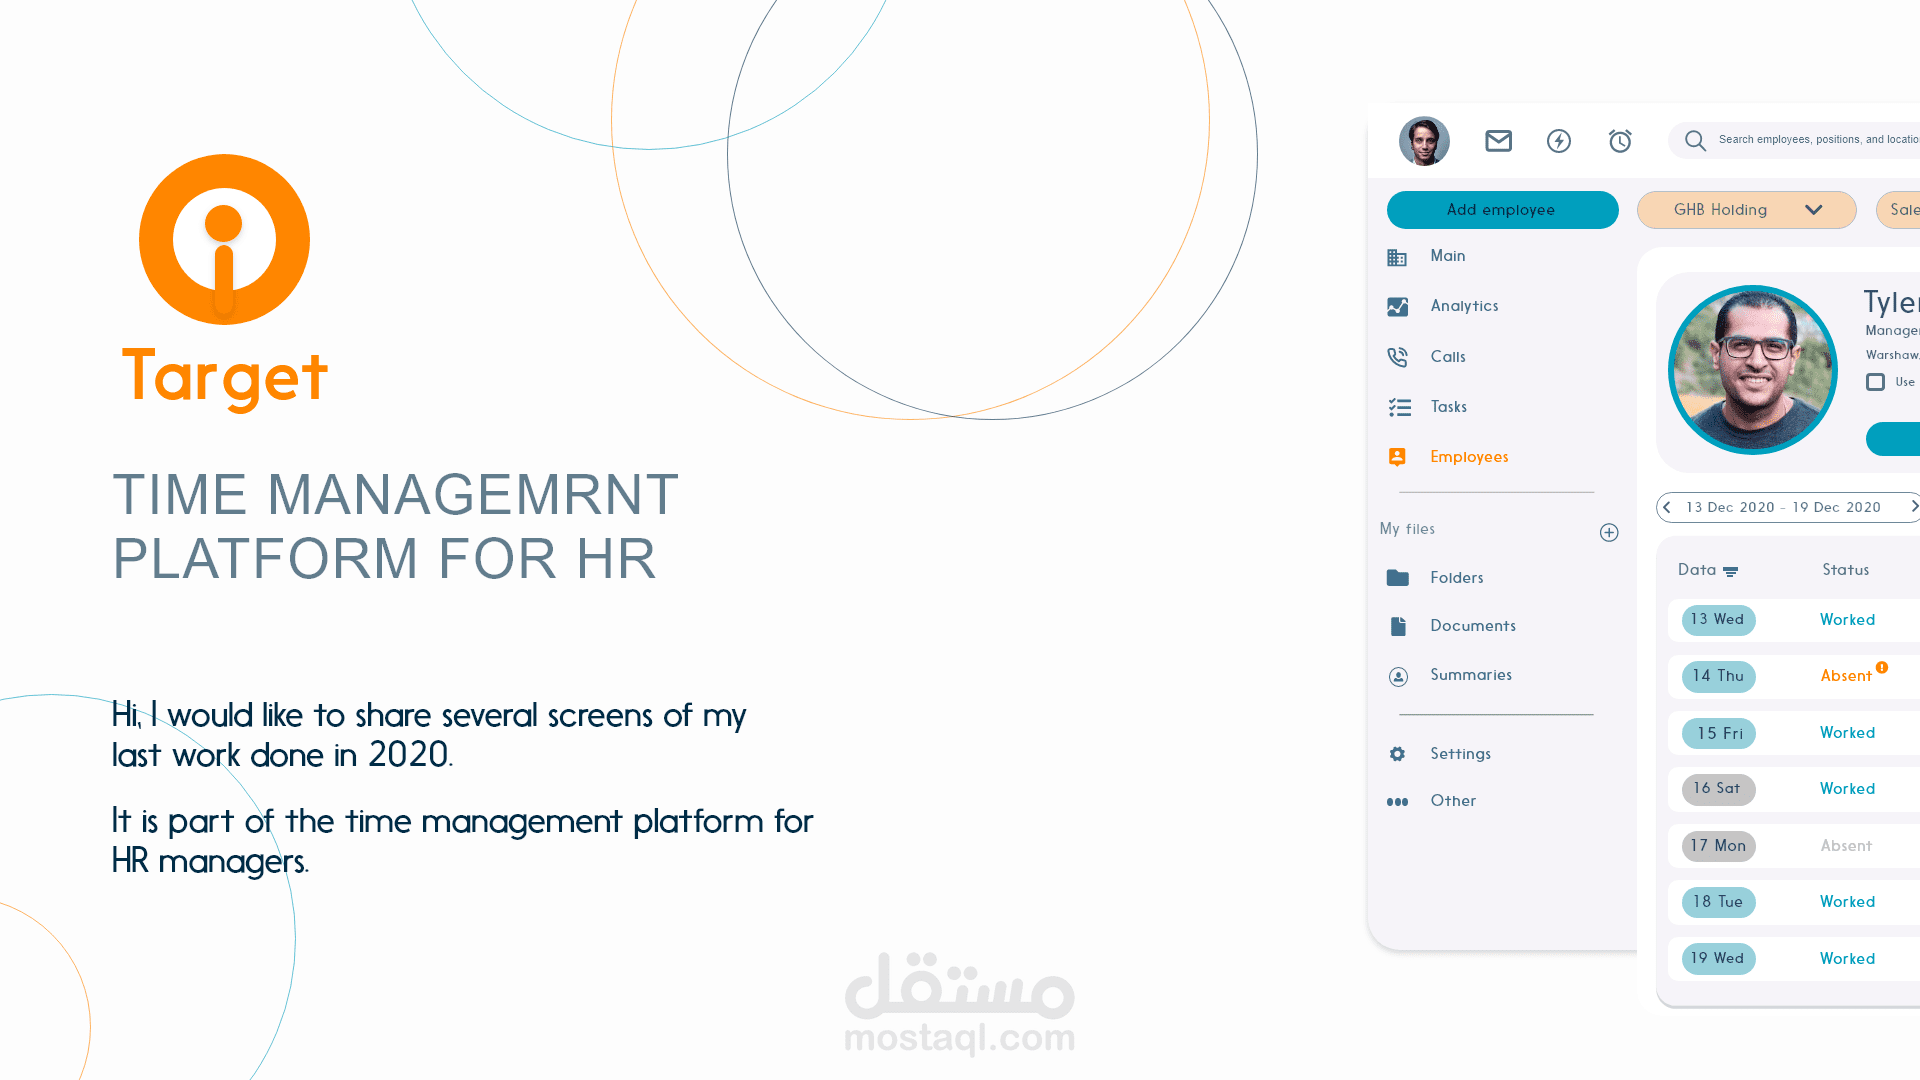Click the Worked status for 18 Tue
Screen dimensions: 1920x1080
pyautogui.click(x=1847, y=902)
